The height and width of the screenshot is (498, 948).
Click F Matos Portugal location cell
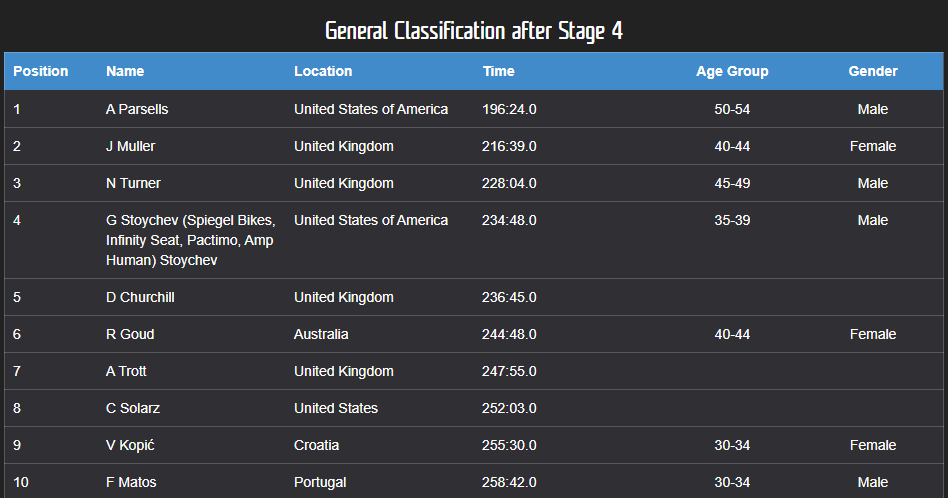(x=320, y=482)
